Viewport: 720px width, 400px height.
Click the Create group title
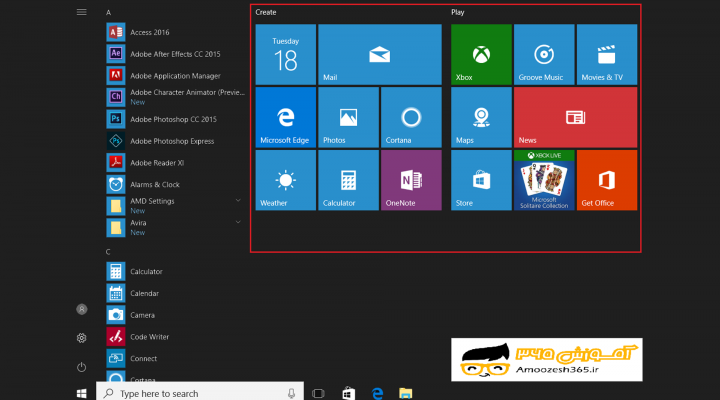pyautogui.click(x=266, y=12)
